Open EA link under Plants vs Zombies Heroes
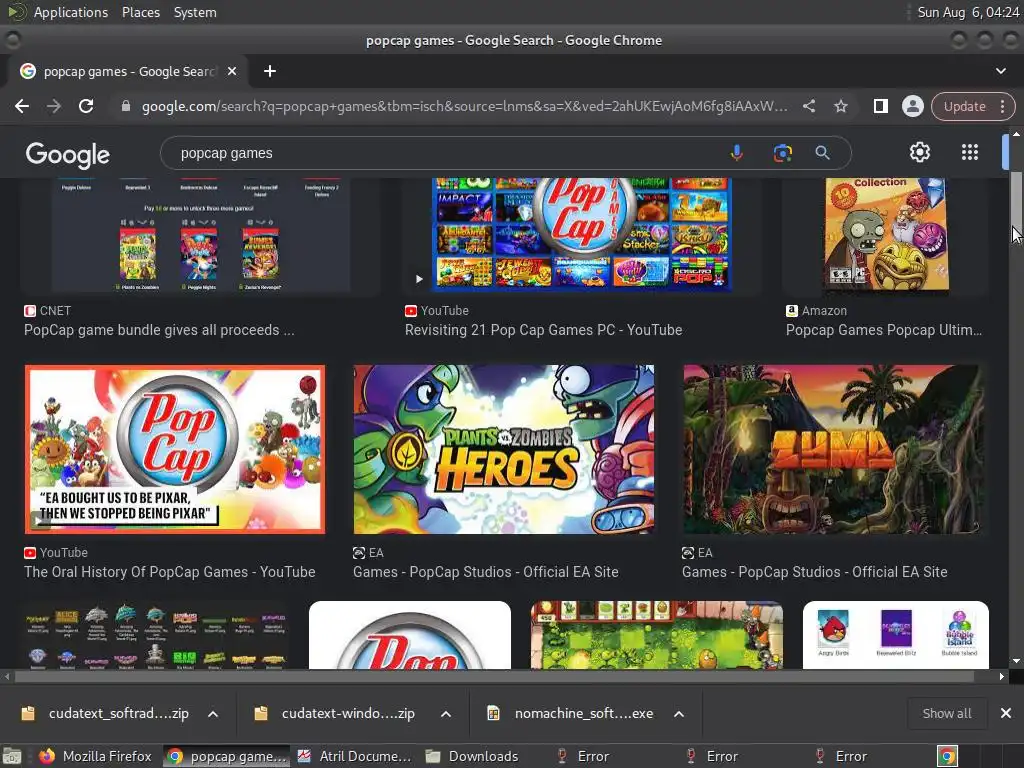 pyautogui.click(x=486, y=572)
